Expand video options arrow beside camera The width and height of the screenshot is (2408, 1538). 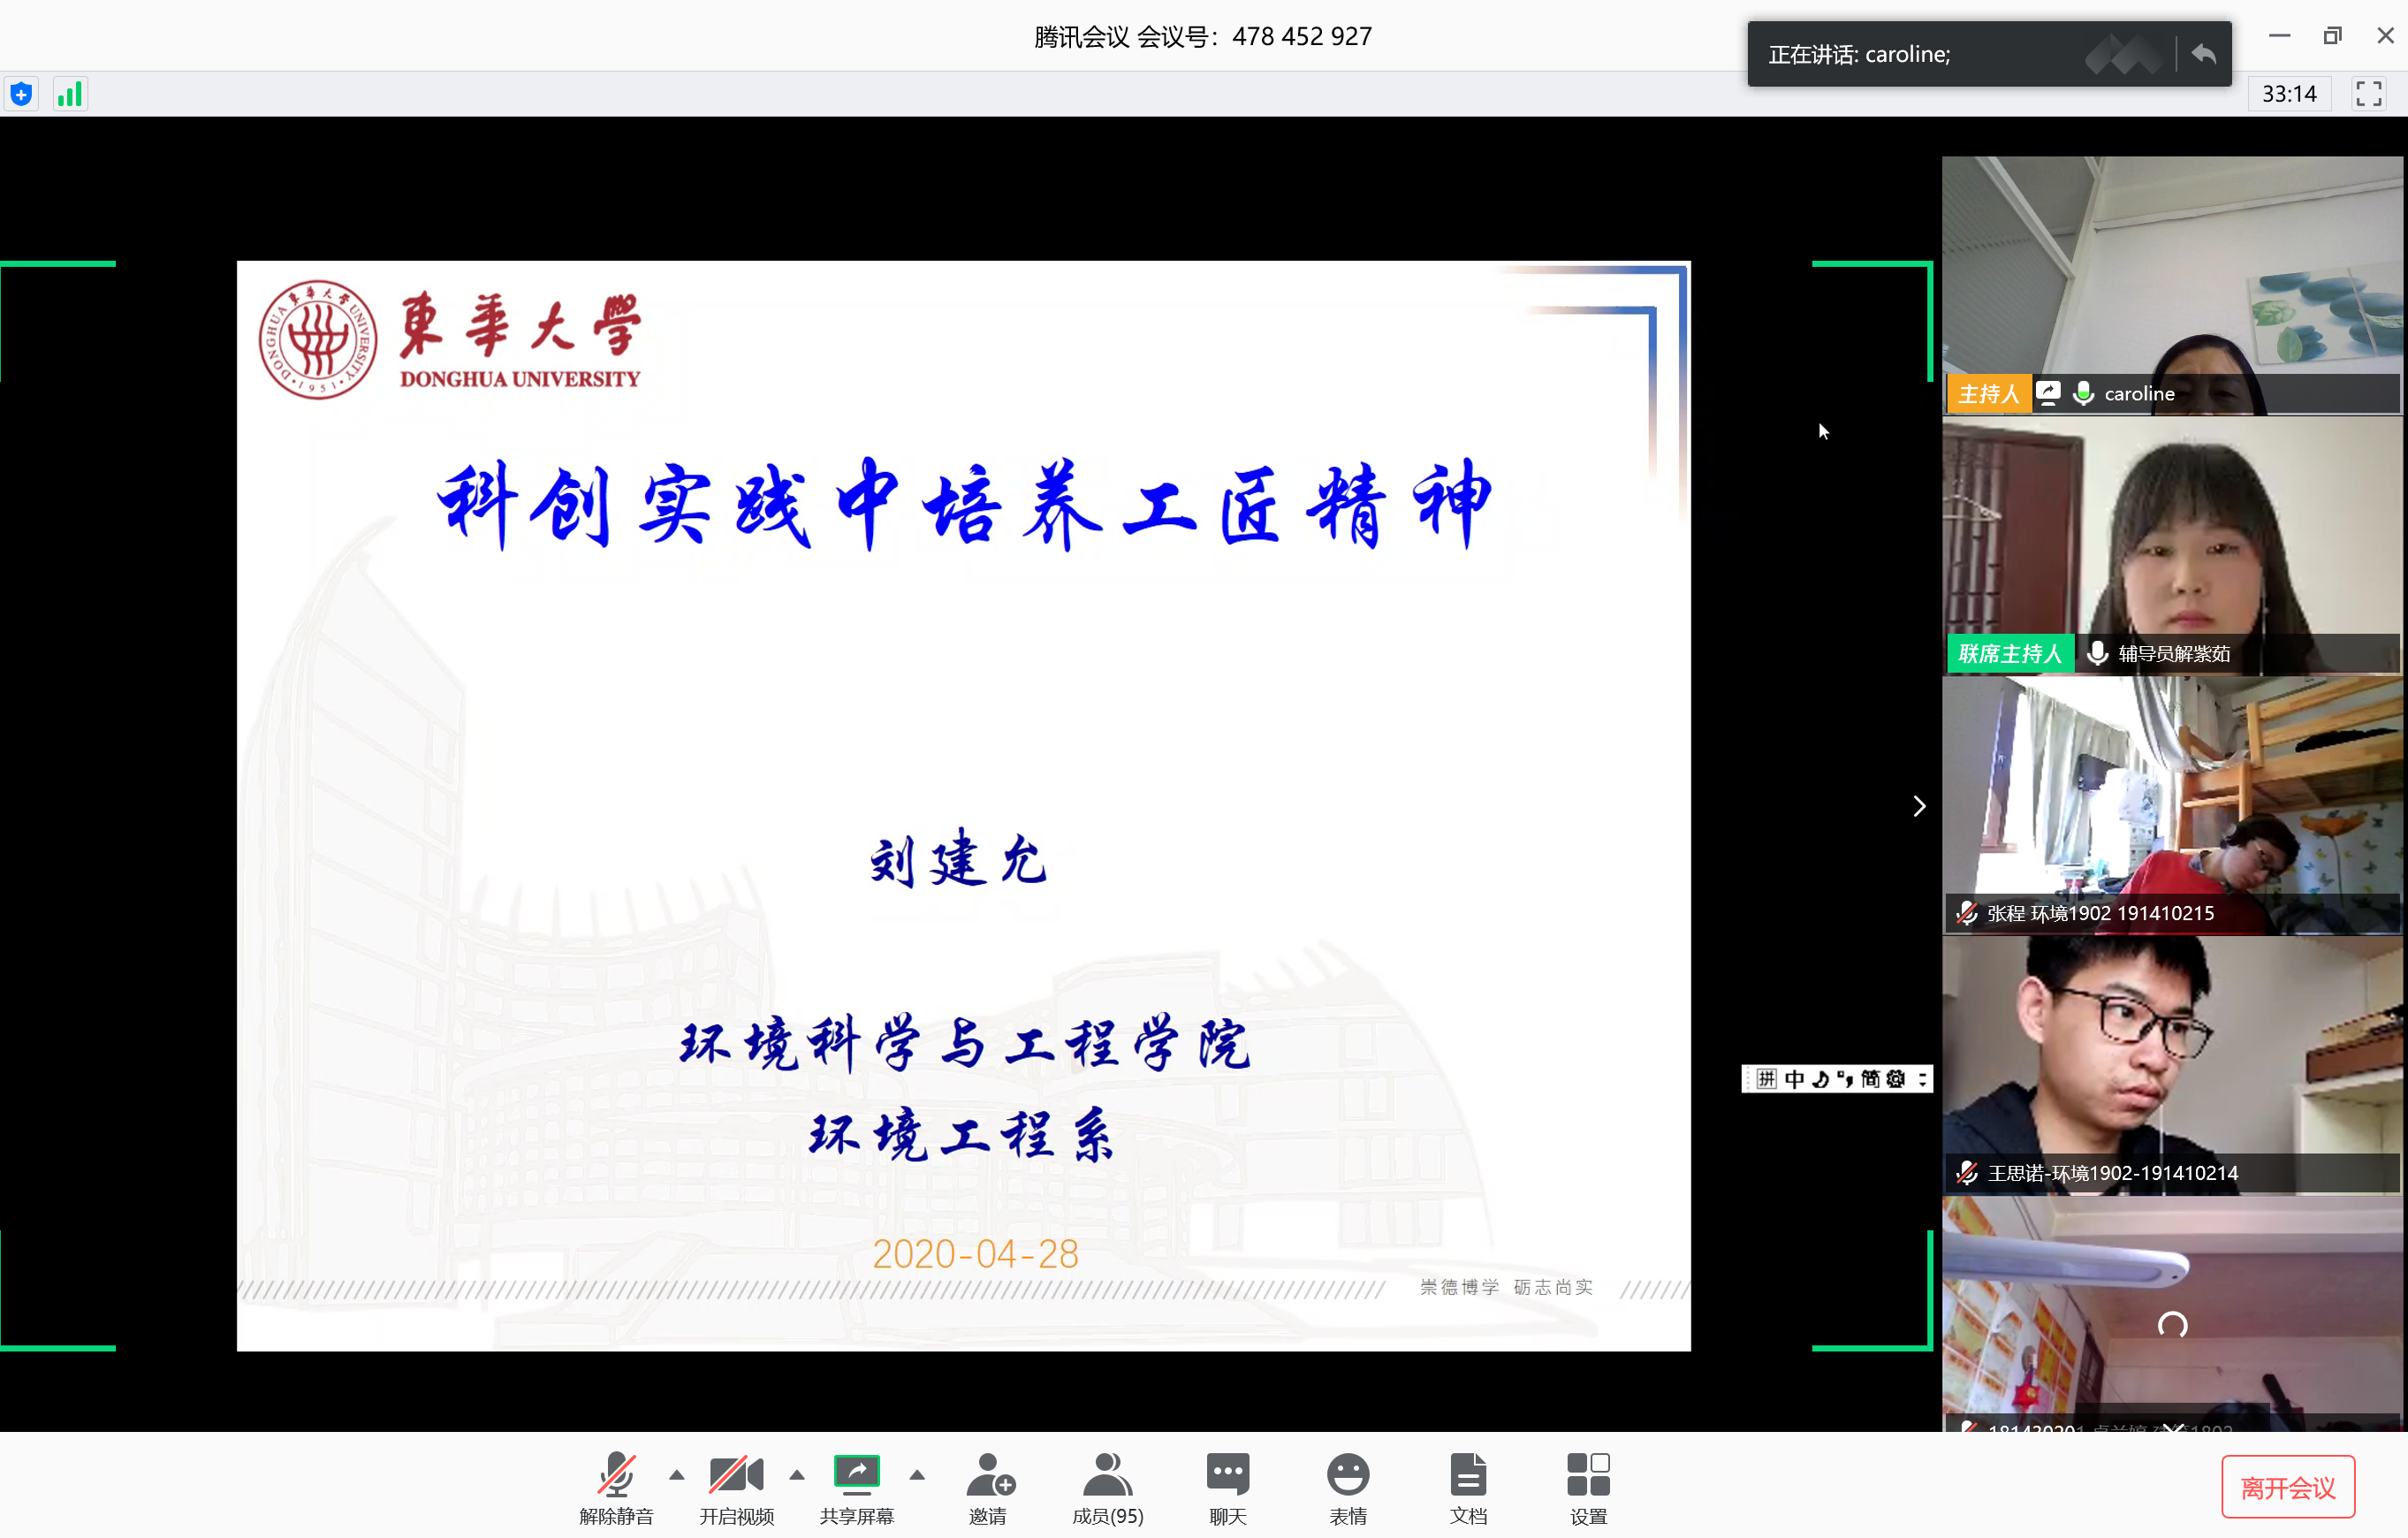pos(797,1475)
